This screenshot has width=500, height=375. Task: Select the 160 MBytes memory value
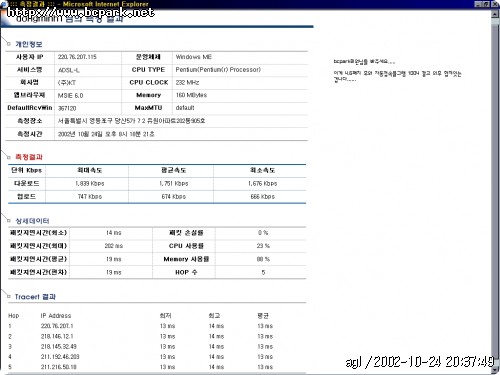click(x=191, y=95)
